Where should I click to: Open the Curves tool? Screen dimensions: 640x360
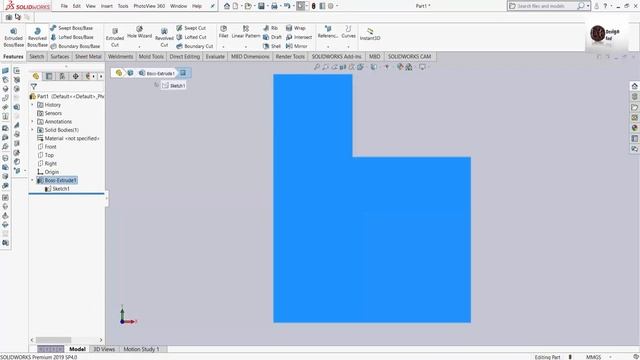348,32
